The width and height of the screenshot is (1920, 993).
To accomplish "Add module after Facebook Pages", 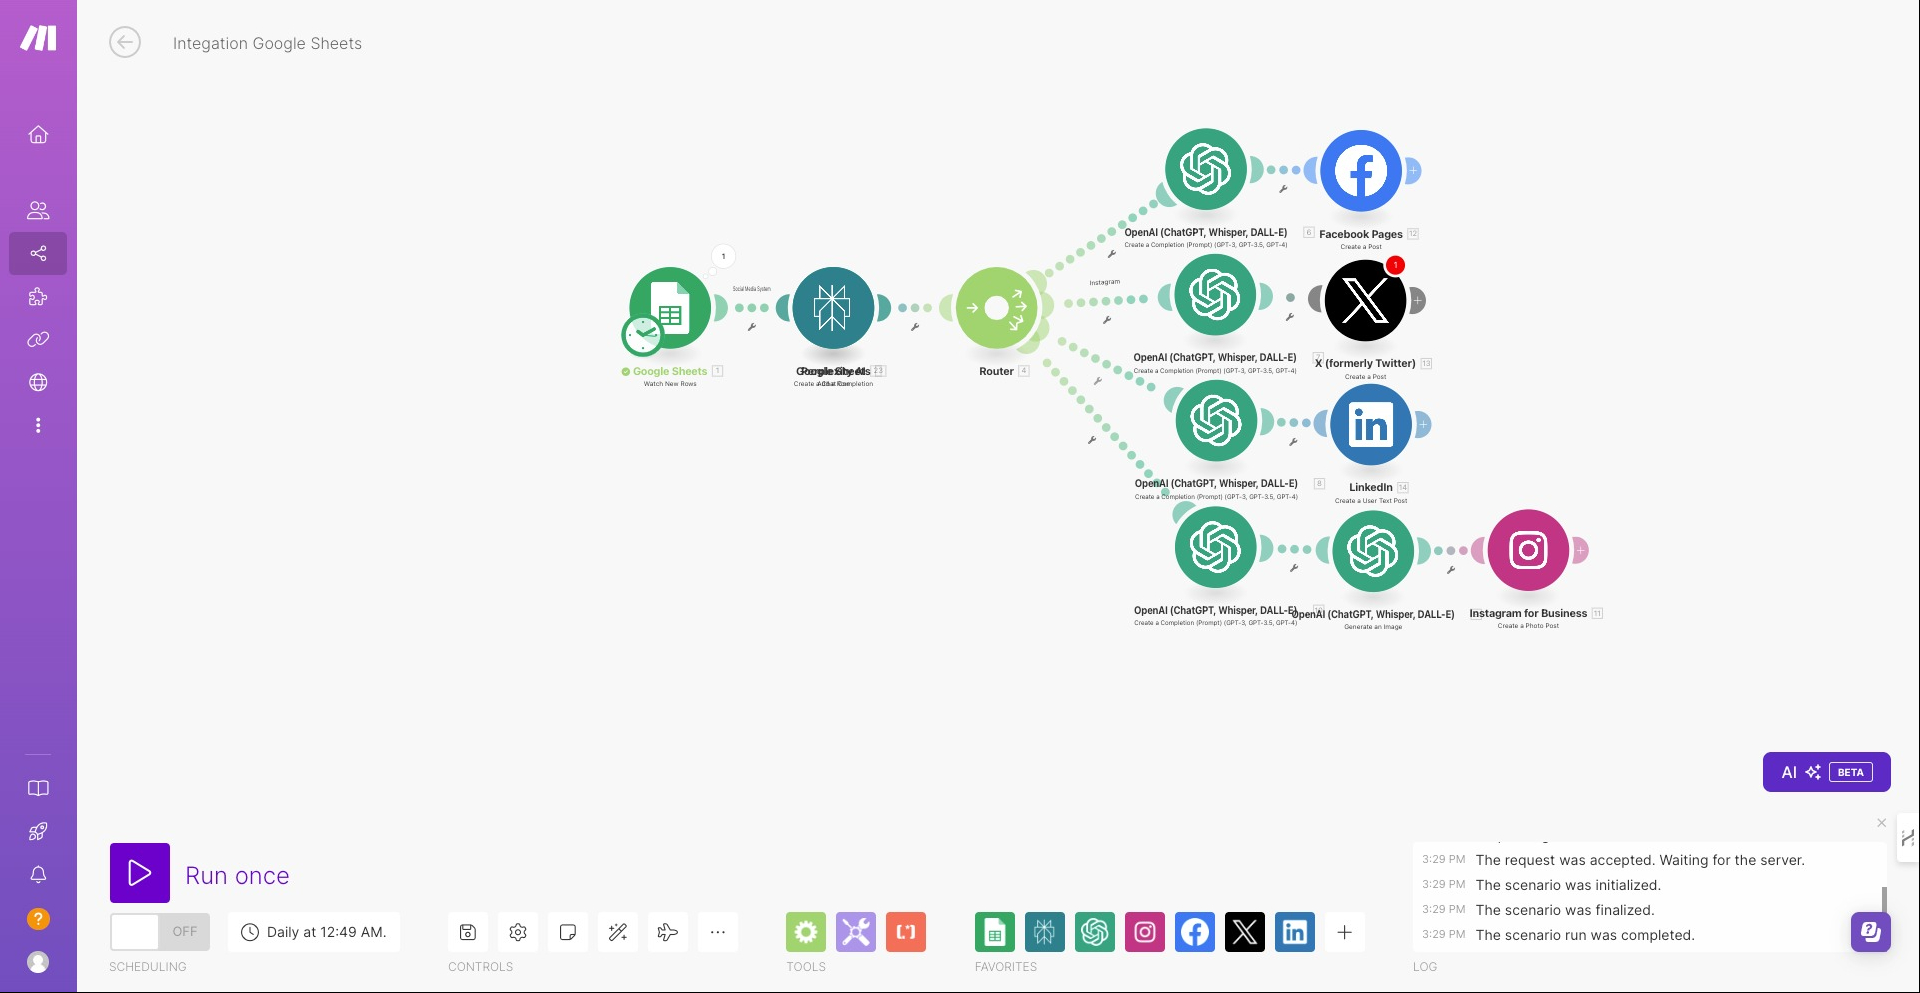I will (1413, 171).
